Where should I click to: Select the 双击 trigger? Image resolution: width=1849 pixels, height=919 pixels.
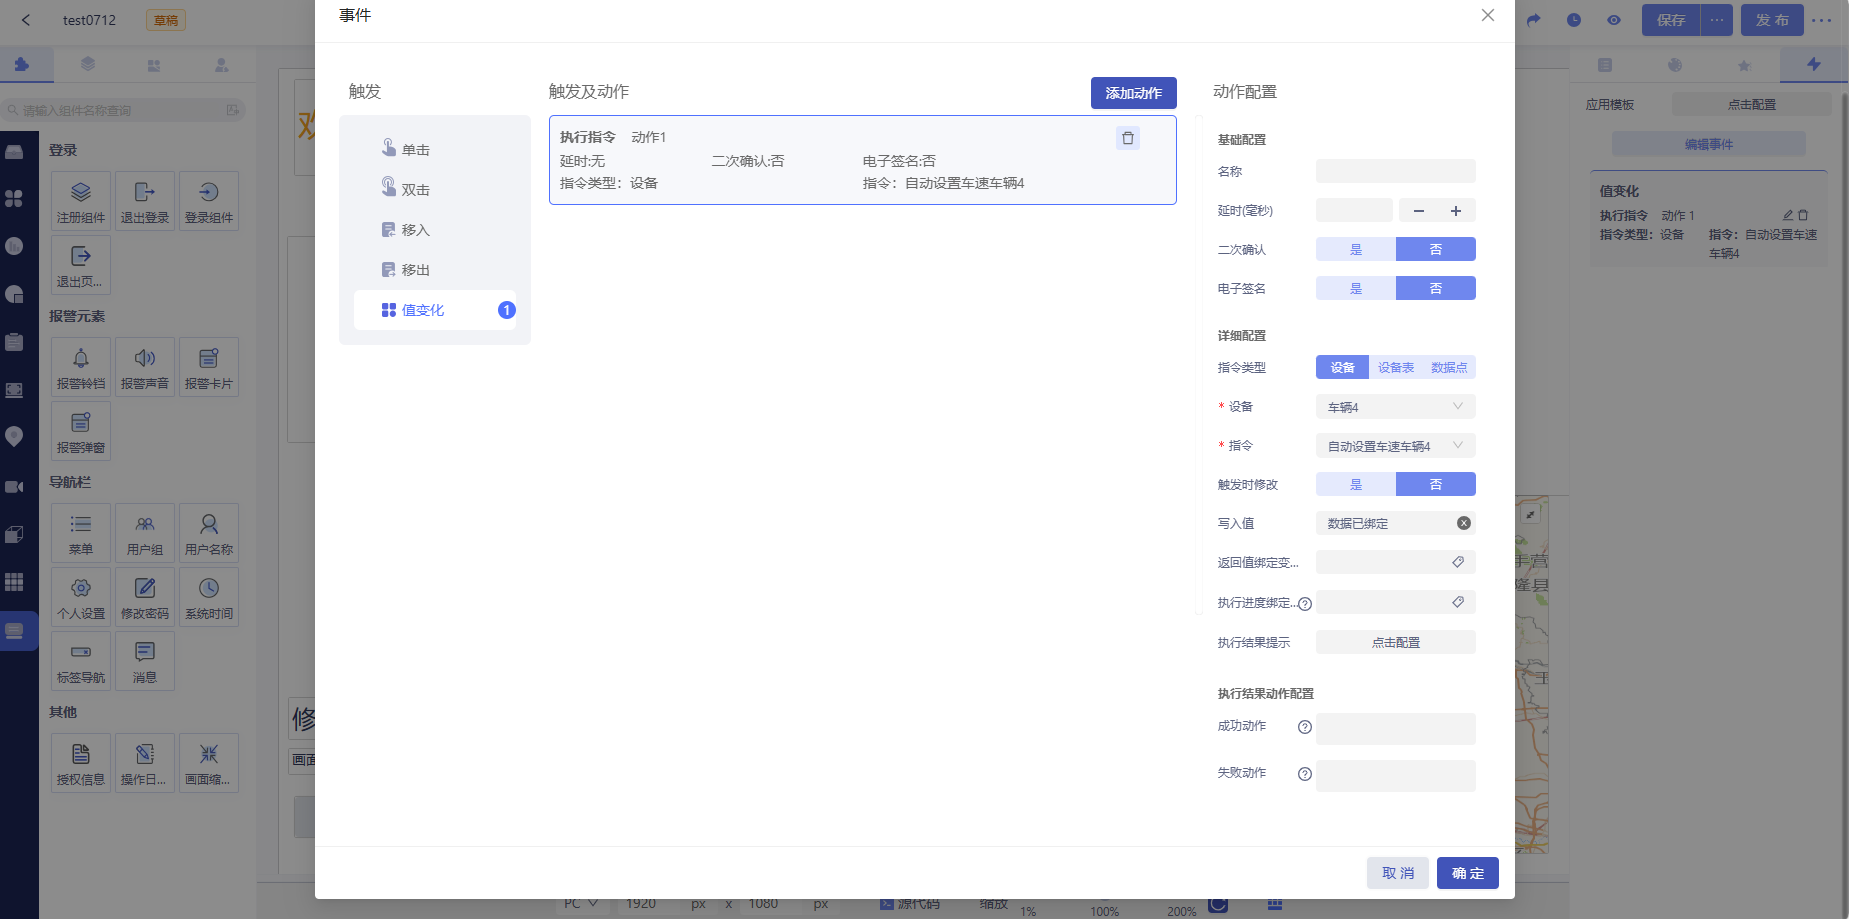(435, 189)
